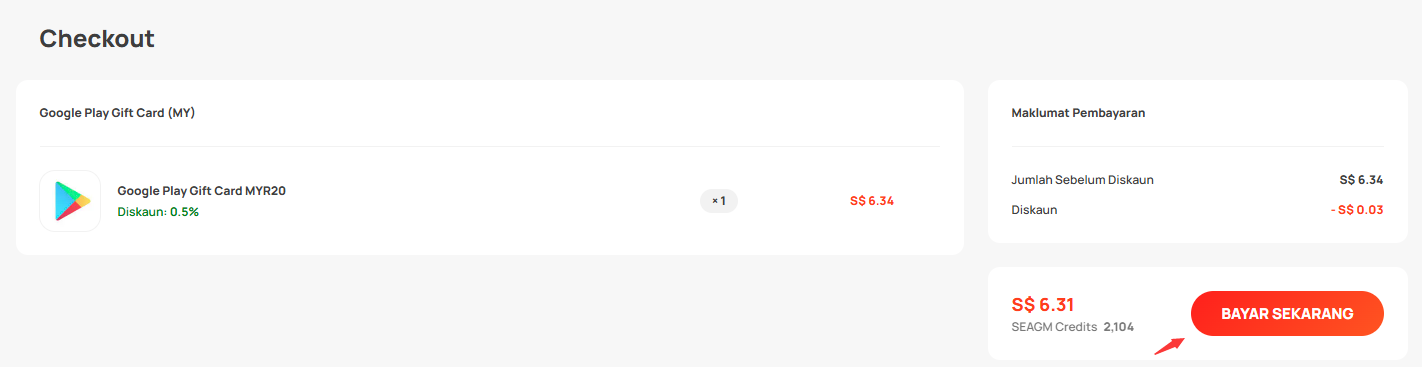This screenshot has width=1422, height=367.
Task: Click the 2,104 credits value
Action: (x=1119, y=327)
